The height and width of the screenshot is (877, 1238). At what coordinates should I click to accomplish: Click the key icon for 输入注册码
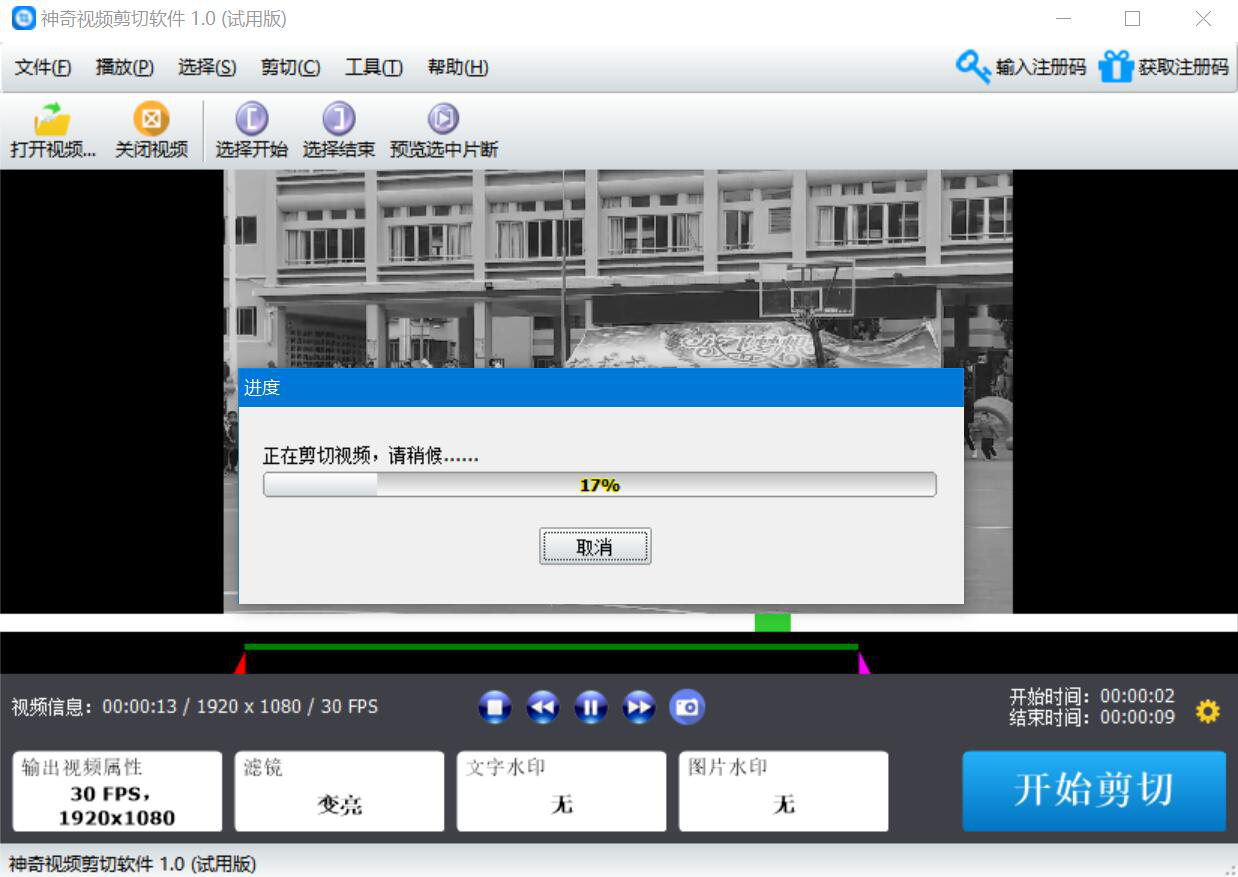pos(972,67)
